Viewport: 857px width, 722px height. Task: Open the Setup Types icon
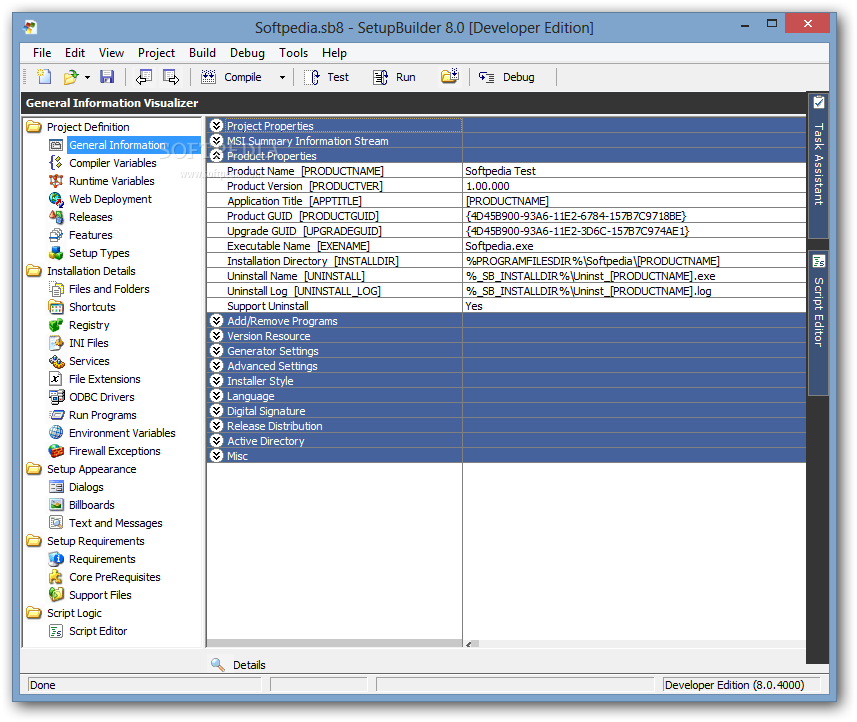click(x=56, y=253)
